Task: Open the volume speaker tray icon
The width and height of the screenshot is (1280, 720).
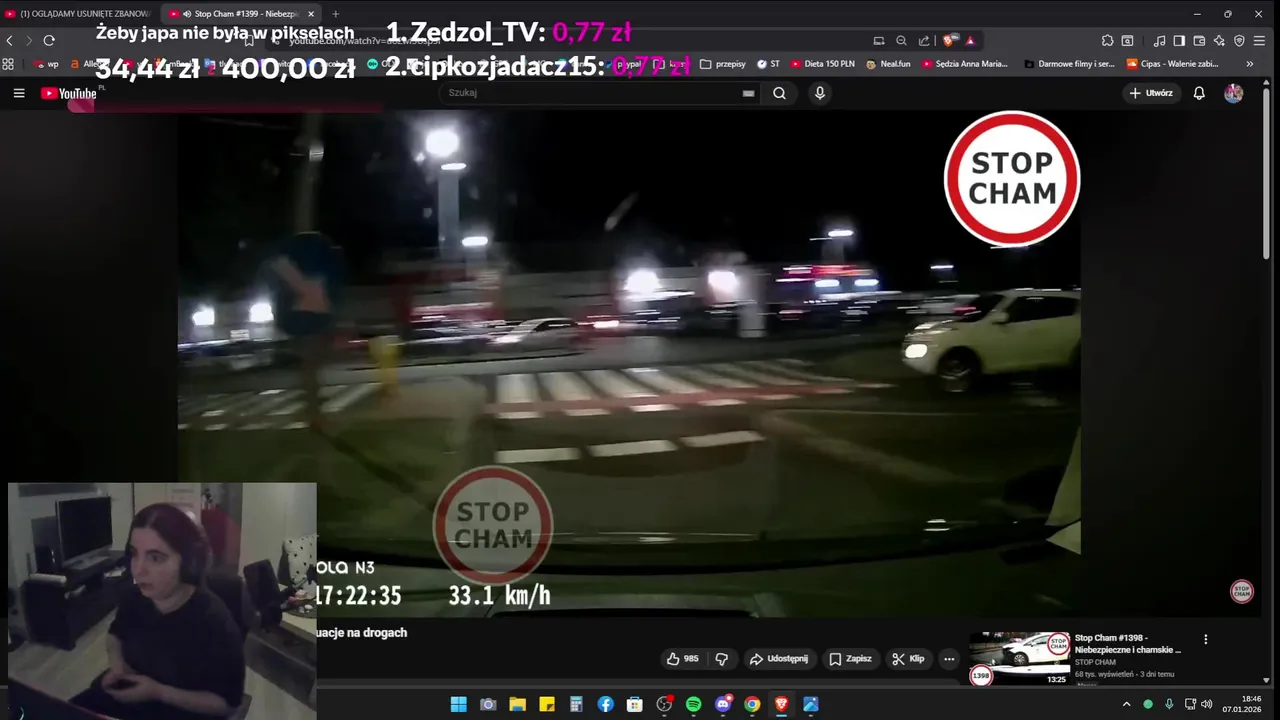Action: [x=1207, y=704]
